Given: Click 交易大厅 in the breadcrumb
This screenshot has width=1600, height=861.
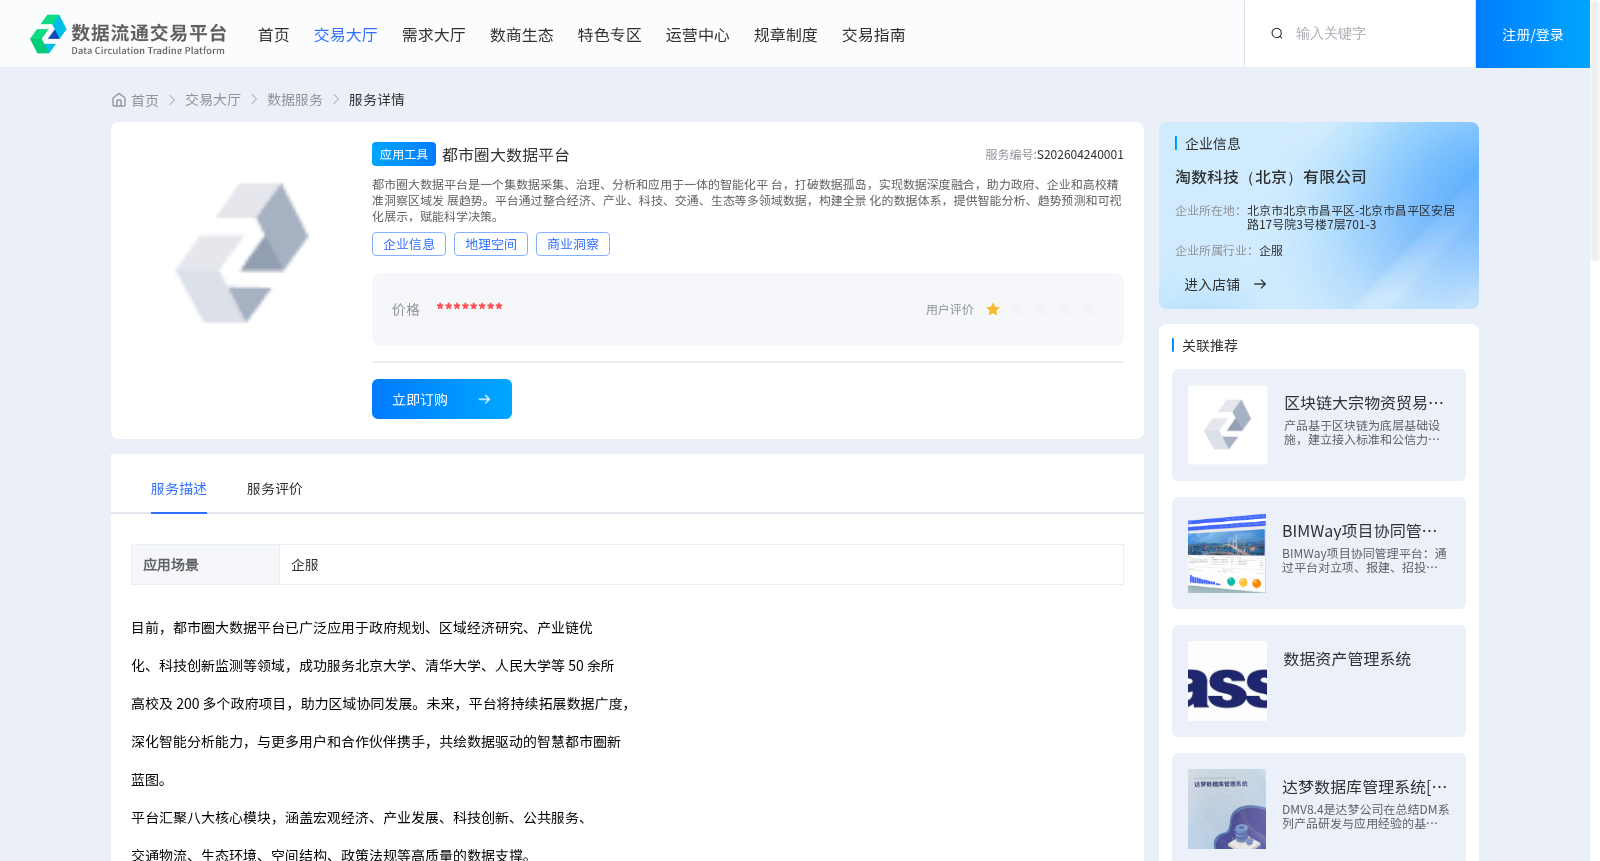Looking at the screenshot, I should coord(213,100).
